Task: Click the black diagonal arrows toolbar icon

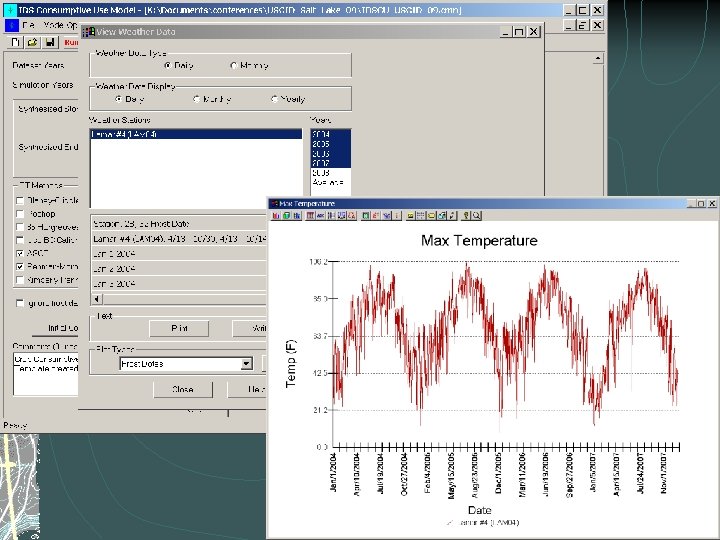Action: 452,215
